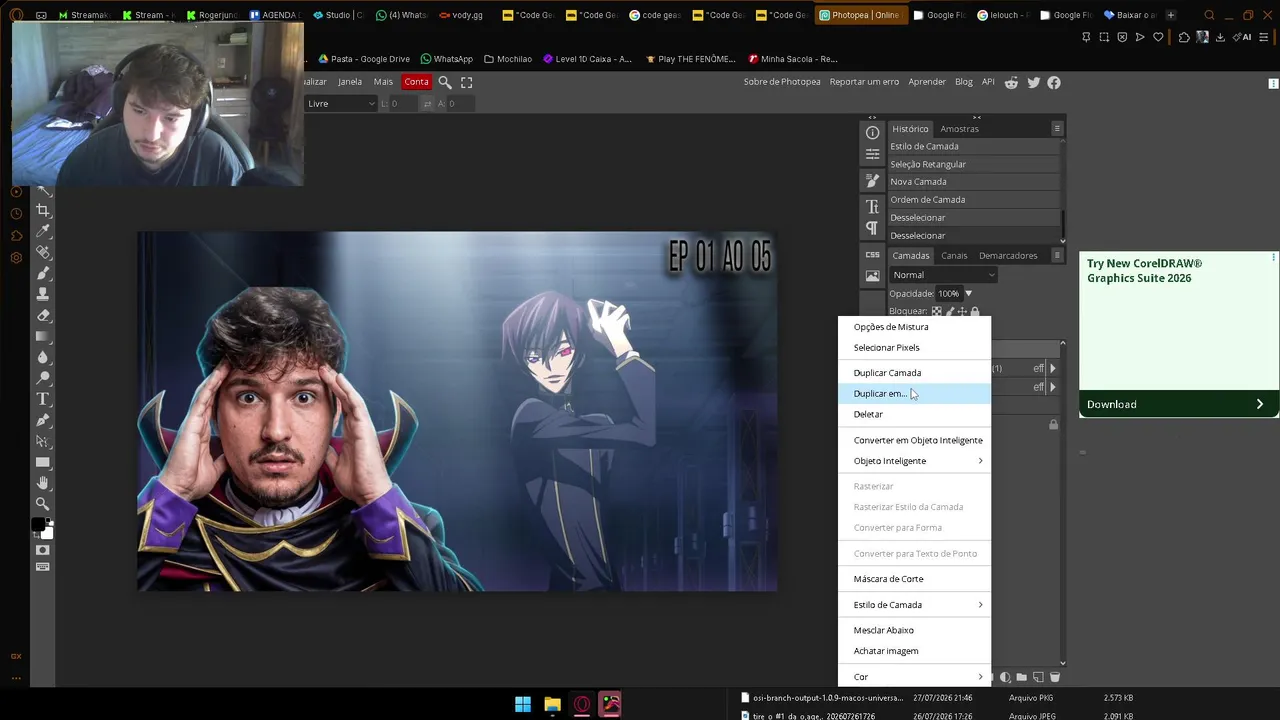Open the Histórico panel menu

click(1057, 129)
